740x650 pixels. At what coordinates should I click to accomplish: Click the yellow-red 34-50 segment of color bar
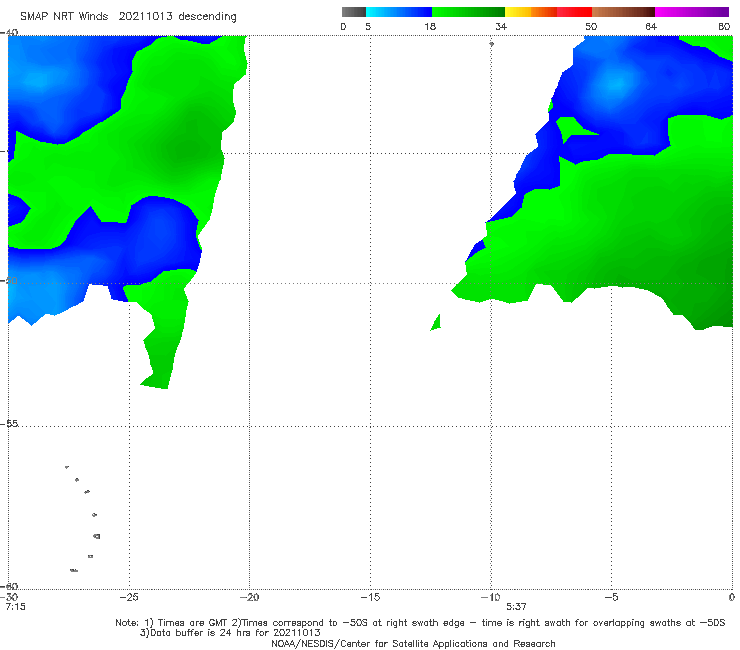pos(548,12)
